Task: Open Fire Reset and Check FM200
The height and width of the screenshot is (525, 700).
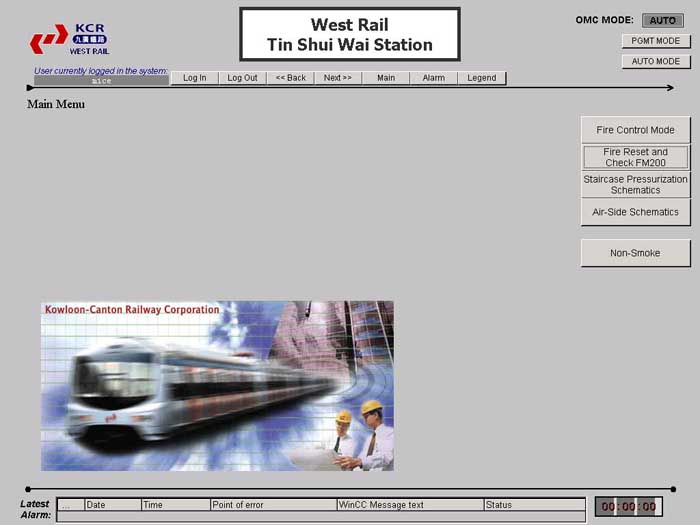Action: [635, 157]
